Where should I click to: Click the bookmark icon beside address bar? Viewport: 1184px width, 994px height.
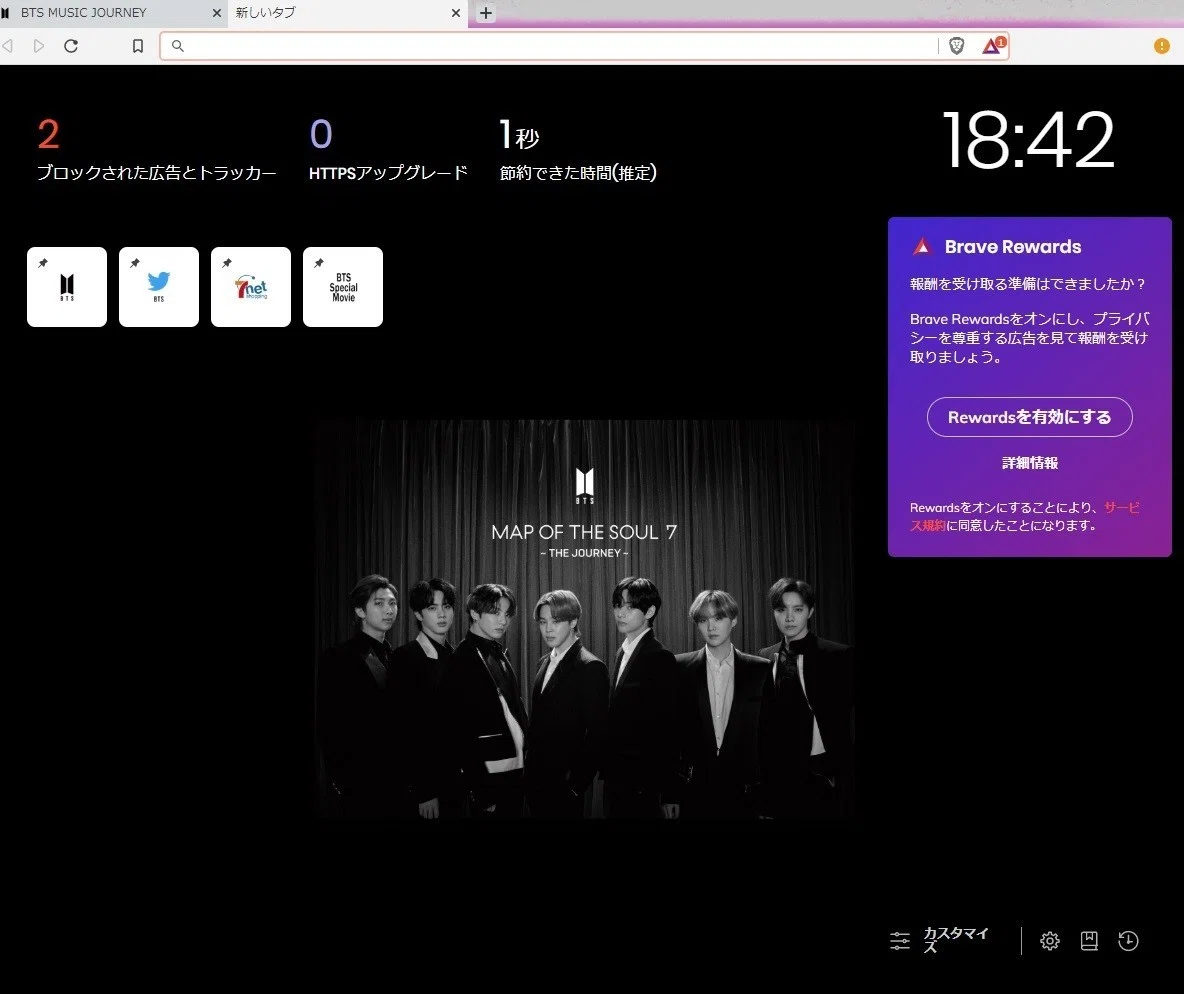(x=137, y=46)
